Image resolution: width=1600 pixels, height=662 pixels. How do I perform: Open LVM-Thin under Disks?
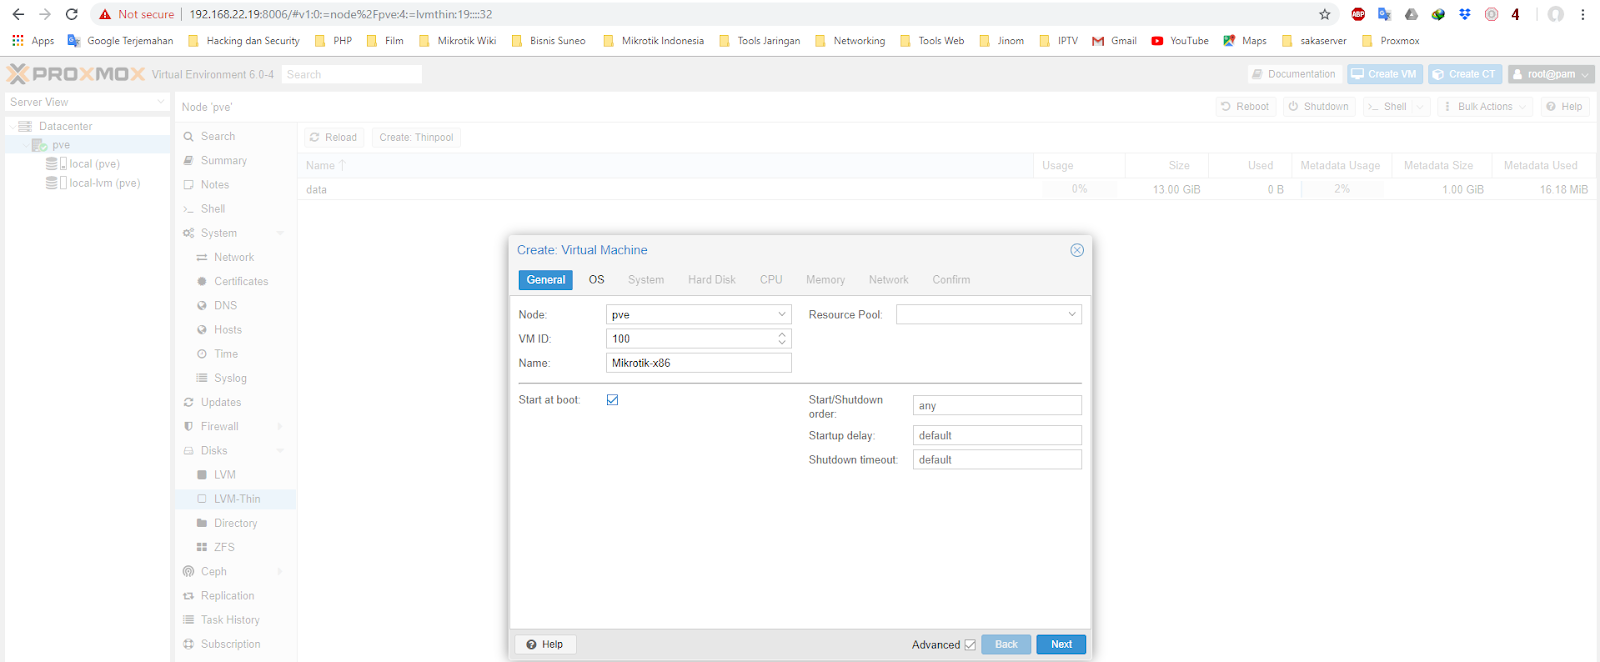tap(237, 499)
